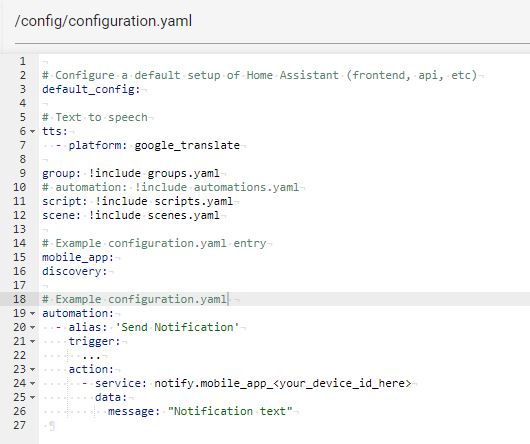Collapse the data block at line 25
The height and width of the screenshot is (444, 530).
[x=32, y=397]
